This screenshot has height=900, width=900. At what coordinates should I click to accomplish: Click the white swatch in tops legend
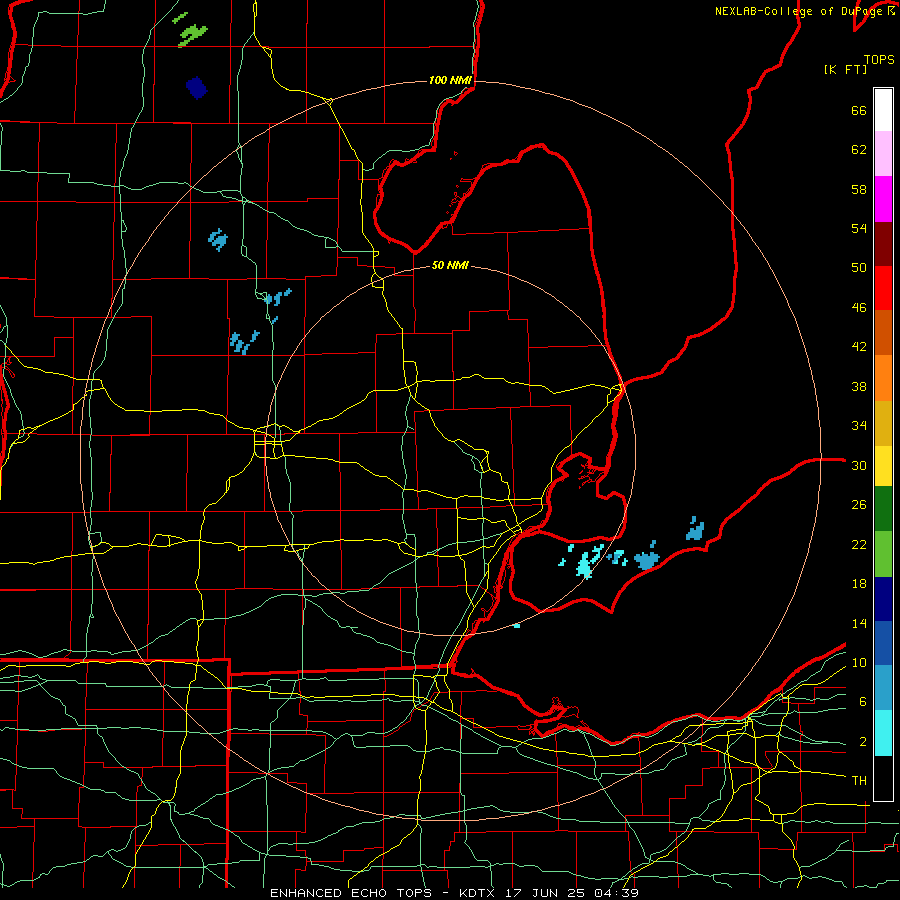pyautogui.click(x=883, y=110)
